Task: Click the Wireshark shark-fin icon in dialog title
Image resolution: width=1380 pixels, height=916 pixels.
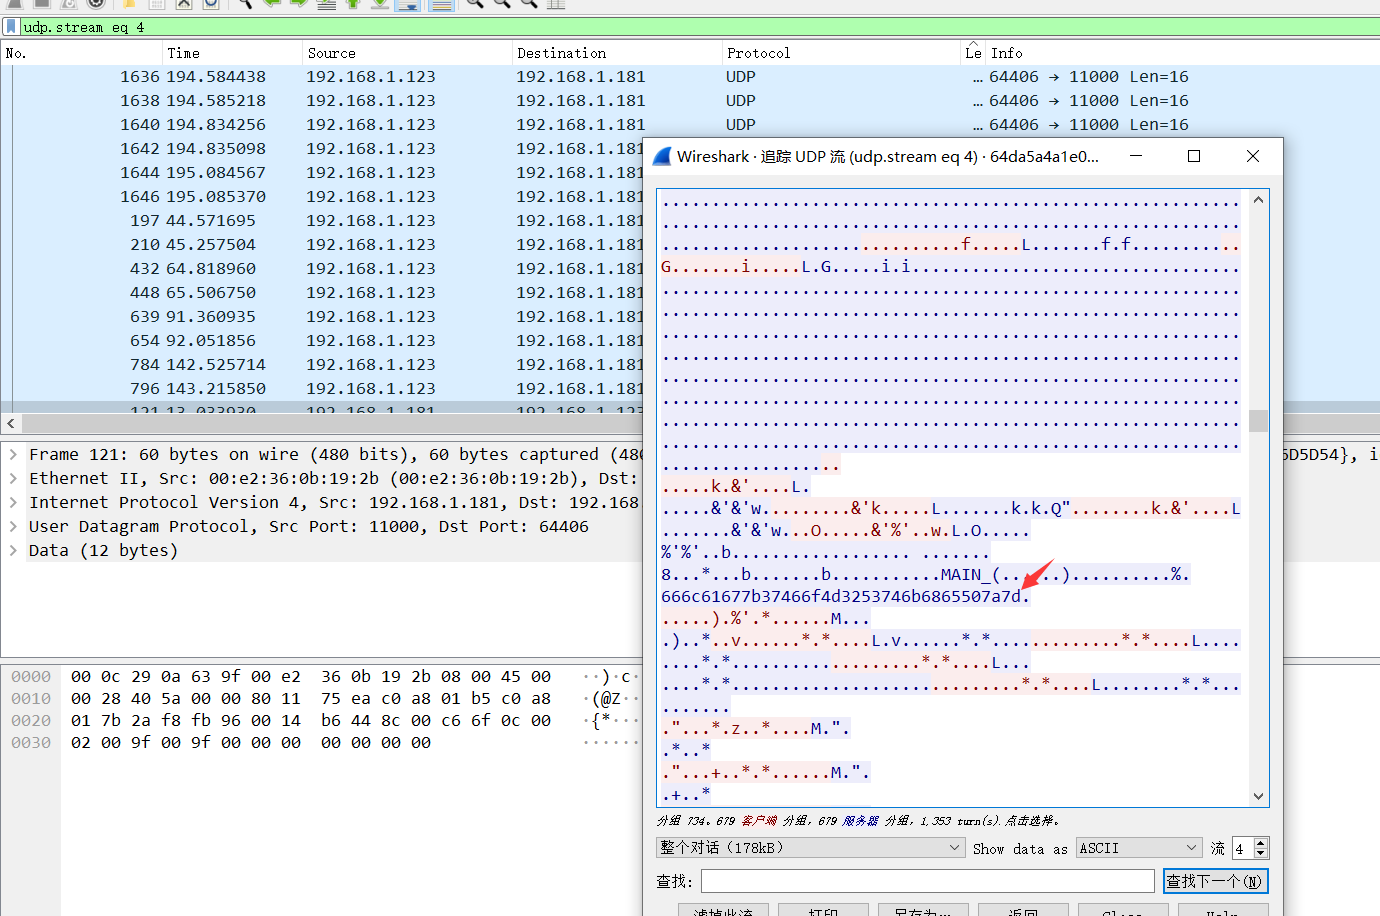Action: pos(661,157)
